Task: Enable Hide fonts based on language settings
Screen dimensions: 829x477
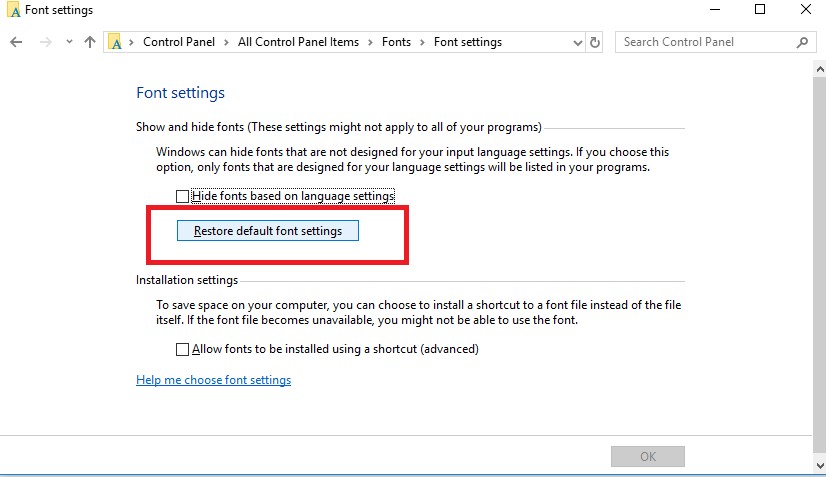Action: [182, 196]
